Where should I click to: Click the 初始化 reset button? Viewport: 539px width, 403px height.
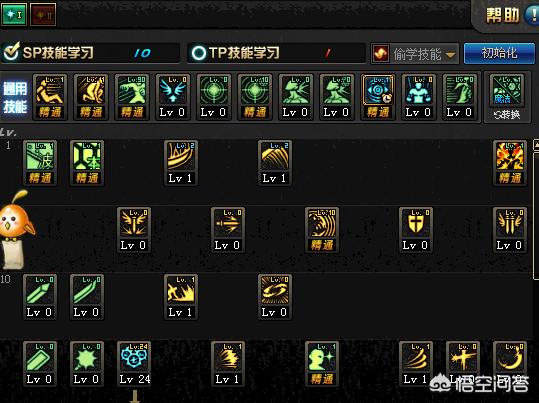[499, 53]
